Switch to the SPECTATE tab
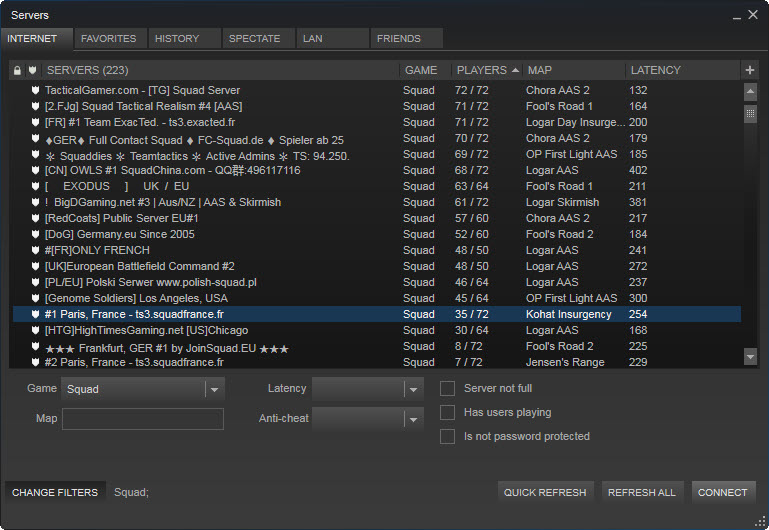Screen dimensions: 769x530 pos(258,38)
